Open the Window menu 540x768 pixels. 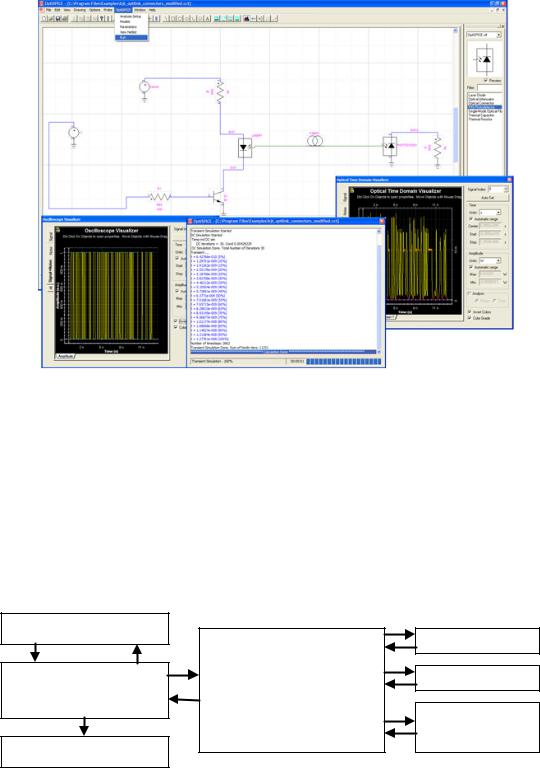point(140,10)
